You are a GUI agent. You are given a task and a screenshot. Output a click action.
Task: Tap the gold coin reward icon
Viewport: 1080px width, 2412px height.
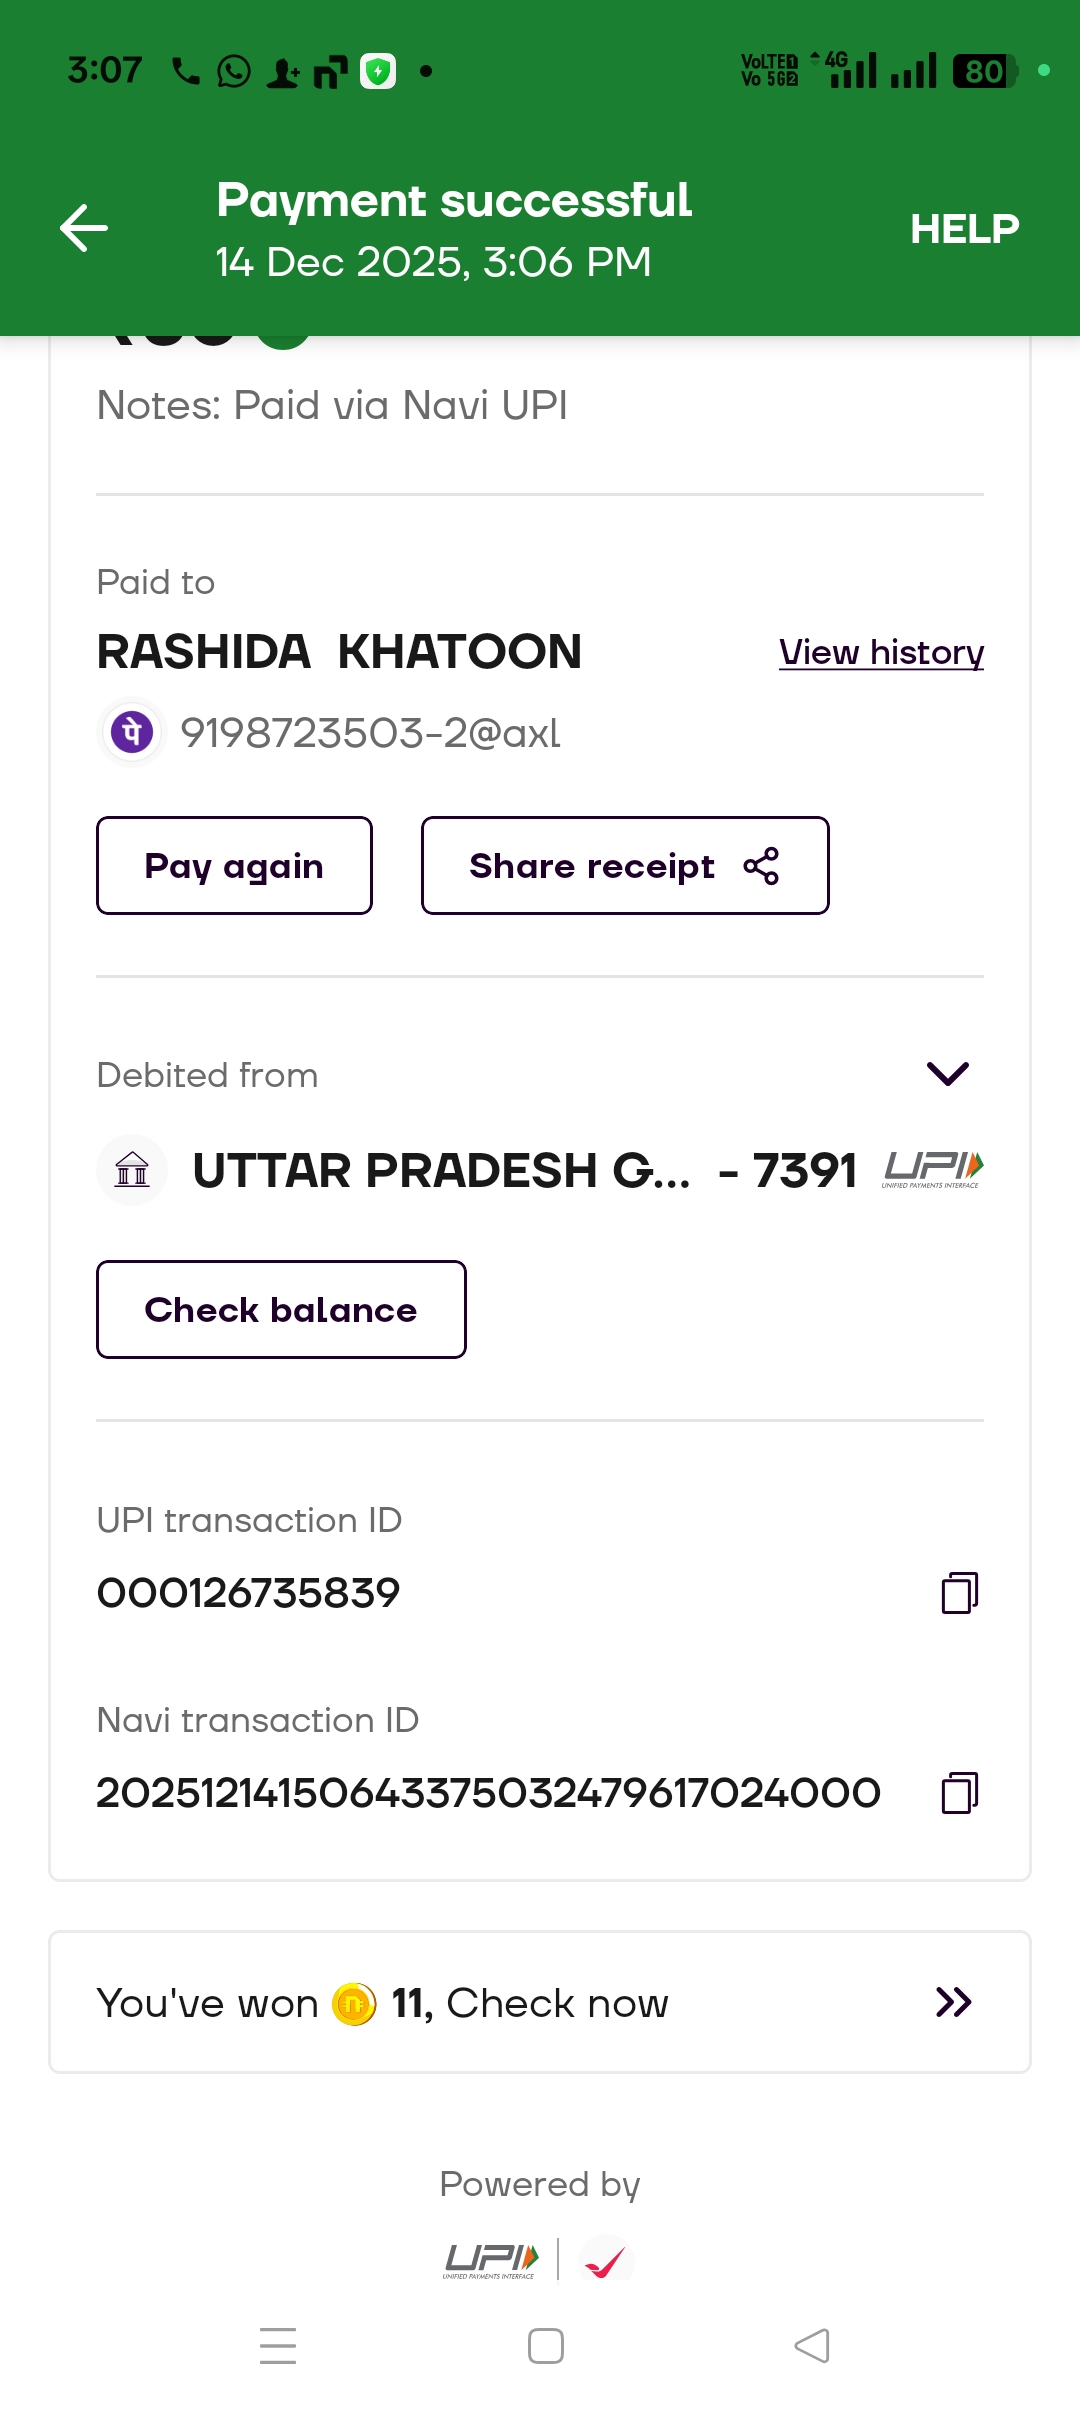click(354, 2004)
